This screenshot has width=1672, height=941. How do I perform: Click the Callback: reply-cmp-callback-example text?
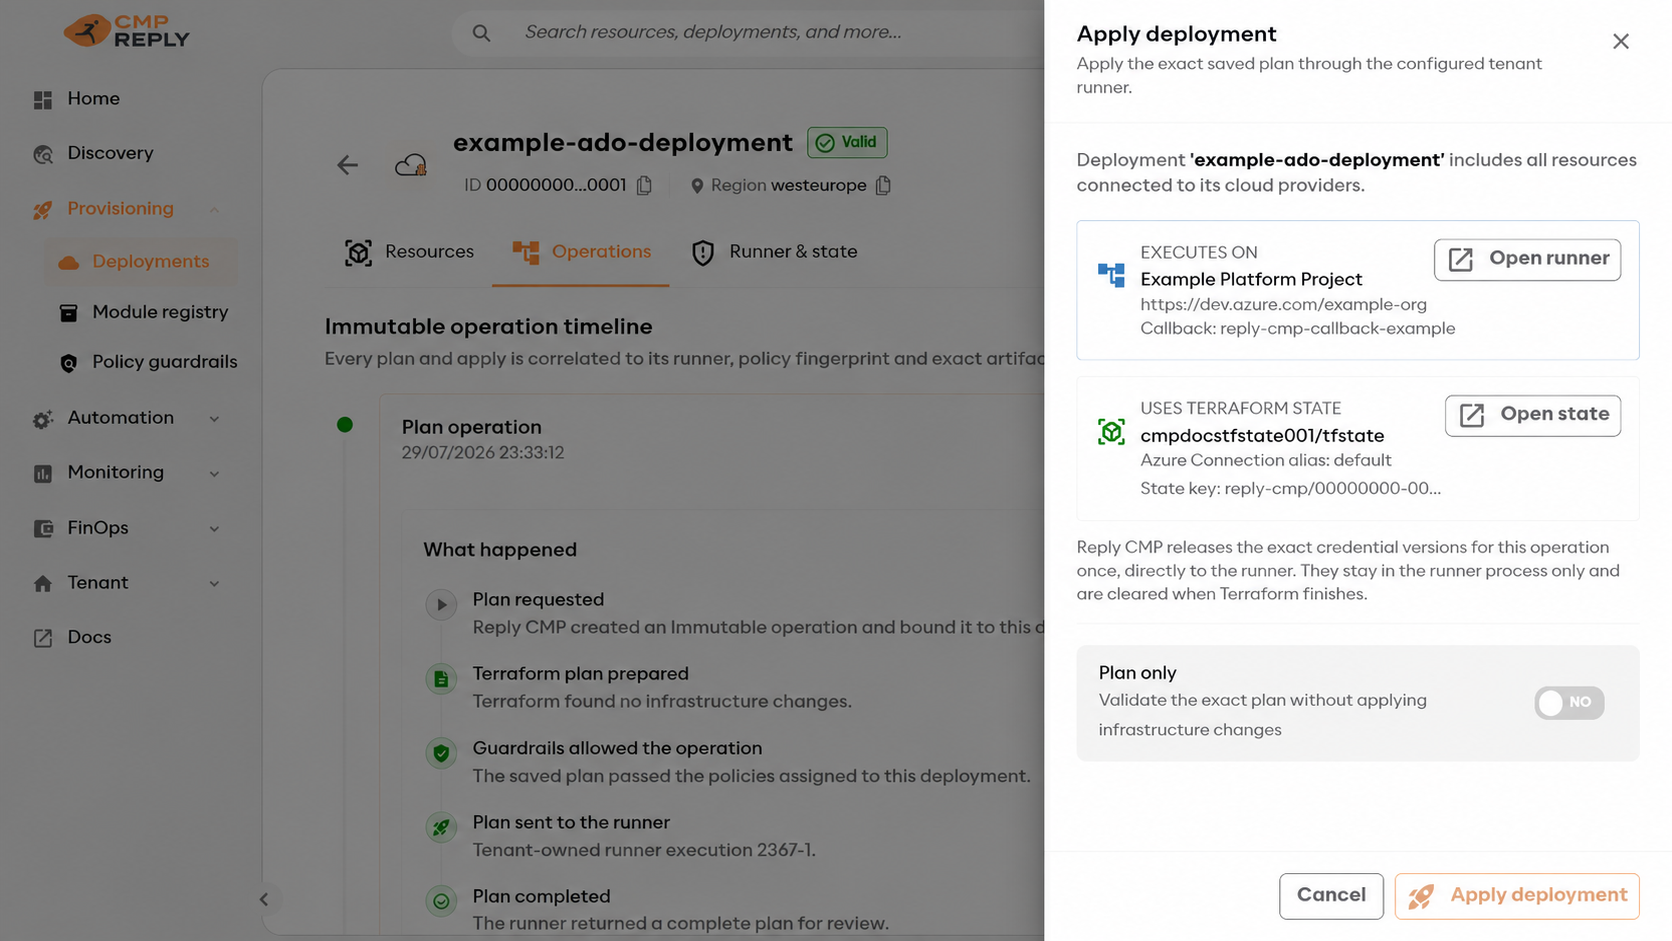pyautogui.click(x=1297, y=329)
